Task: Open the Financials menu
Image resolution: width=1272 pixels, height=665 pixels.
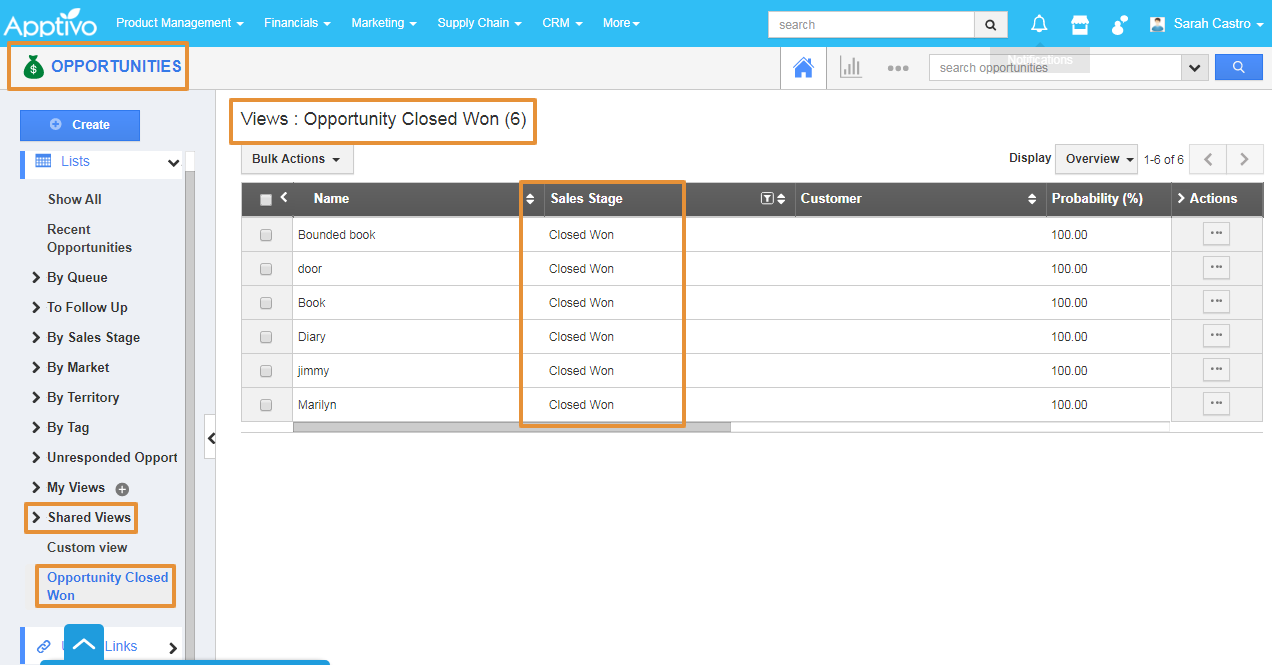Action: pyautogui.click(x=297, y=23)
